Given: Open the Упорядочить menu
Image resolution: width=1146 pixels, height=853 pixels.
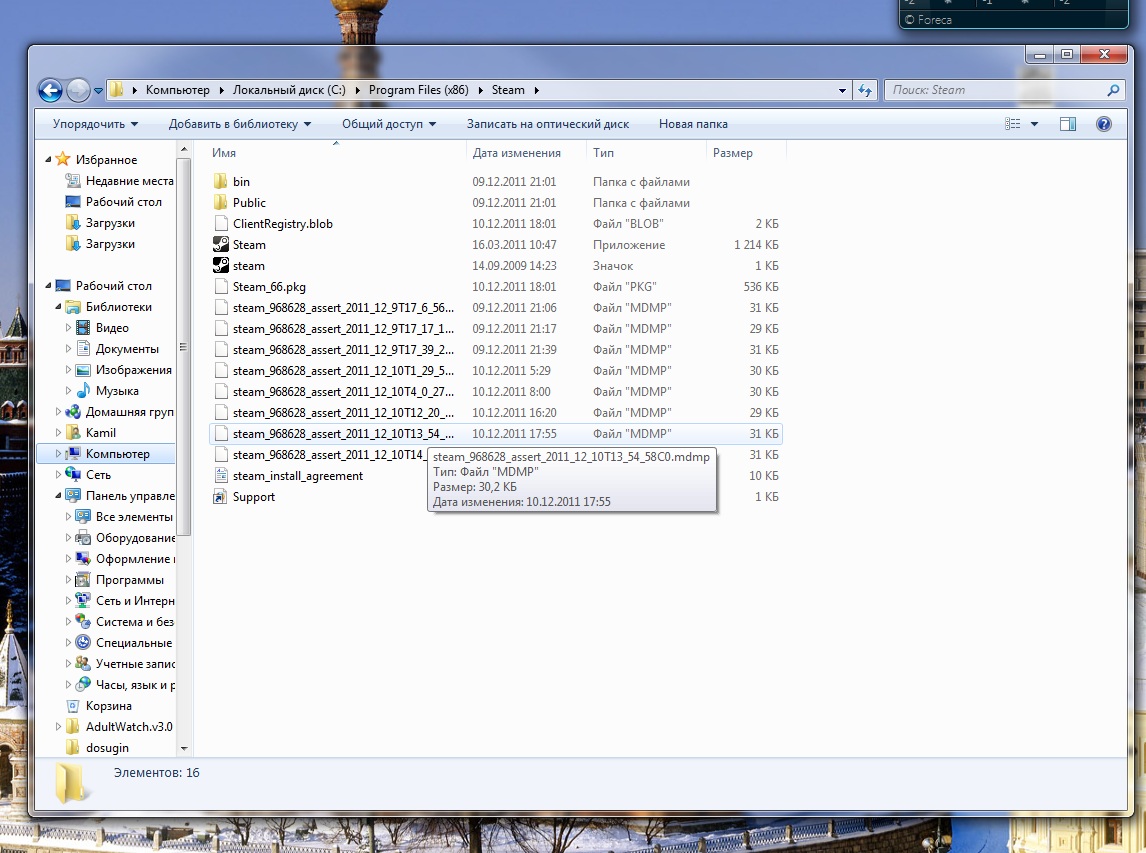Looking at the screenshot, I should point(95,124).
